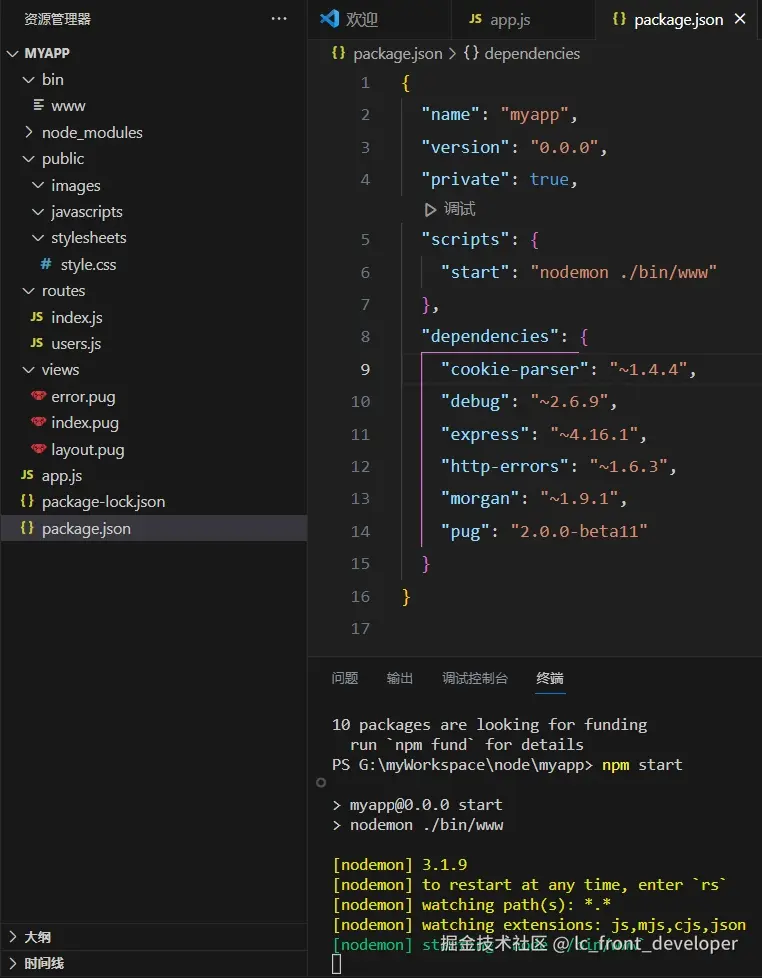Click the pug icon beside index.pug

point(39,422)
